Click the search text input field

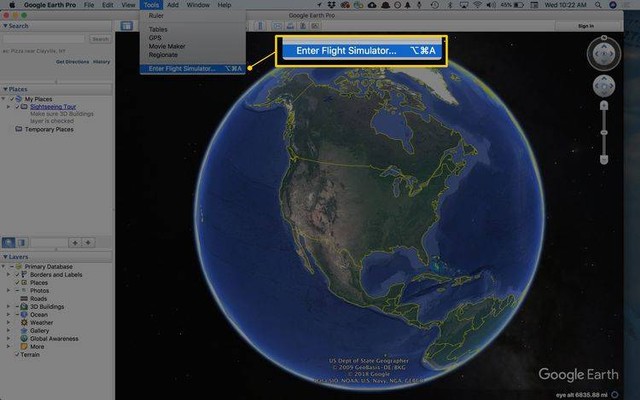tap(44, 39)
